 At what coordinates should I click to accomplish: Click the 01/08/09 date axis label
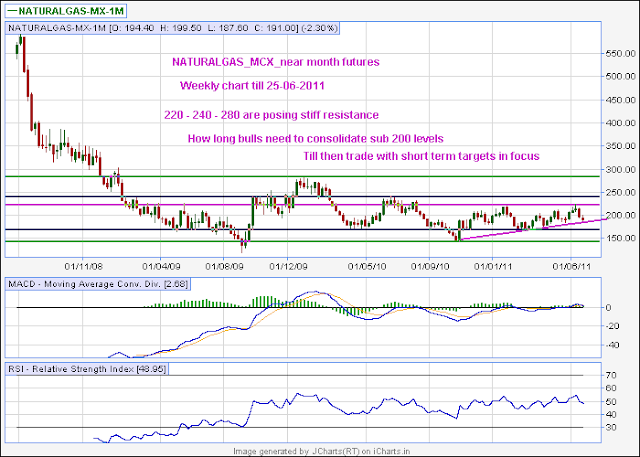(x=224, y=266)
